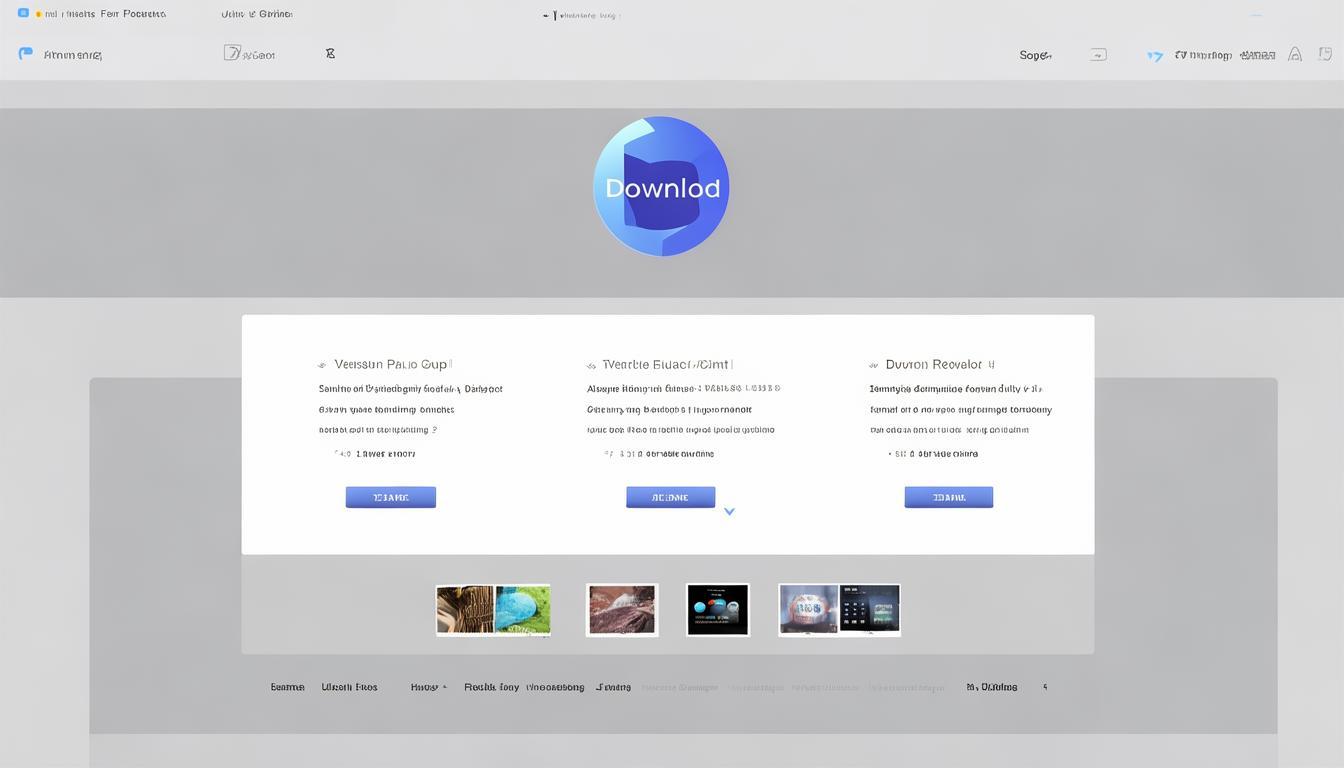Open the dark thumbnail showing planets

(x=718, y=610)
